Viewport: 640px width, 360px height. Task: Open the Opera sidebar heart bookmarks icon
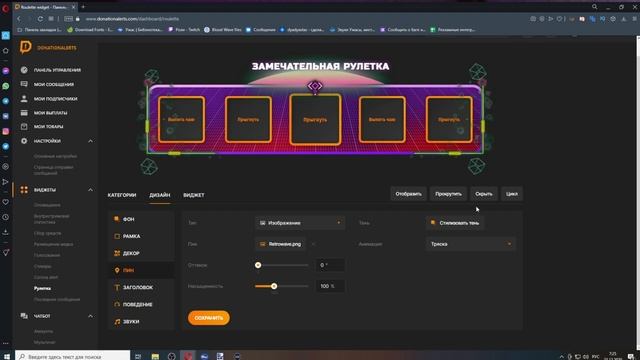pyautogui.click(x=5, y=202)
